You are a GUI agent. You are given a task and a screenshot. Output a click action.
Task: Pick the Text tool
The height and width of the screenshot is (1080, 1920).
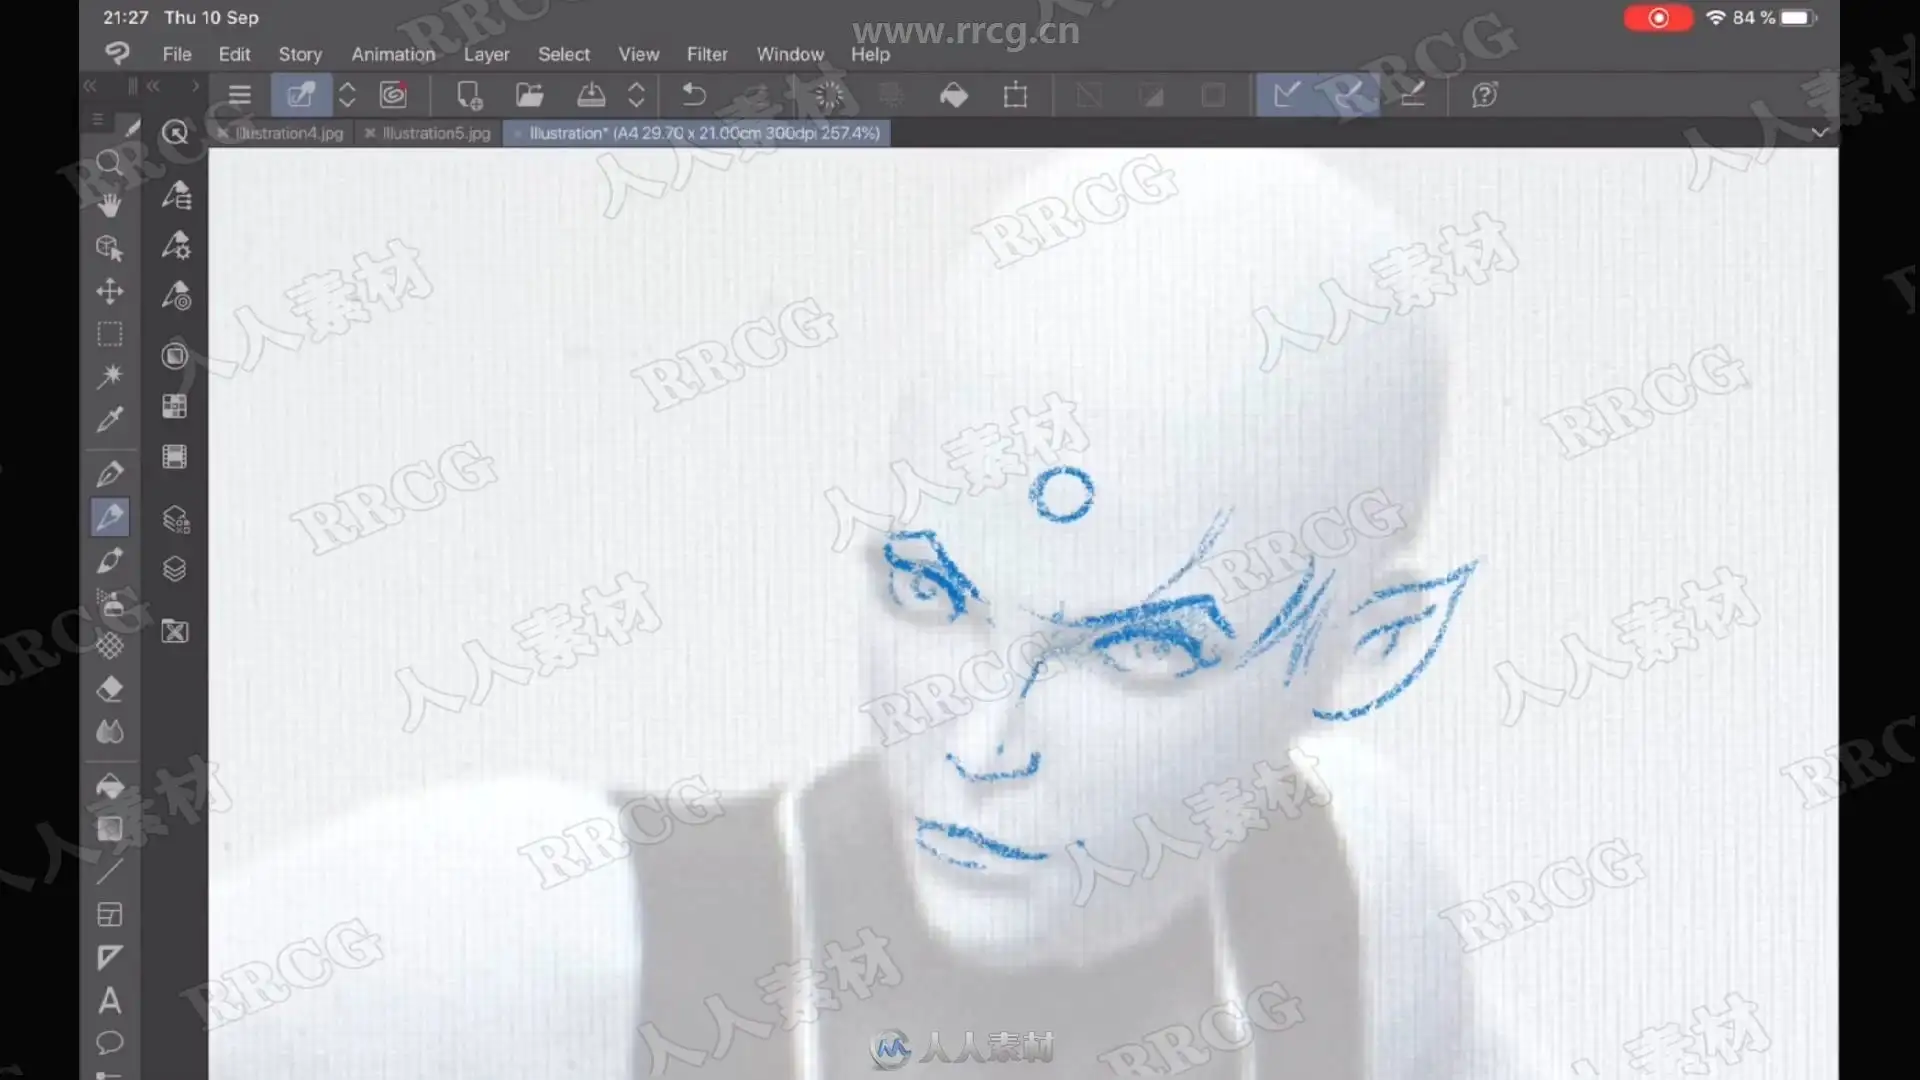pyautogui.click(x=109, y=1000)
